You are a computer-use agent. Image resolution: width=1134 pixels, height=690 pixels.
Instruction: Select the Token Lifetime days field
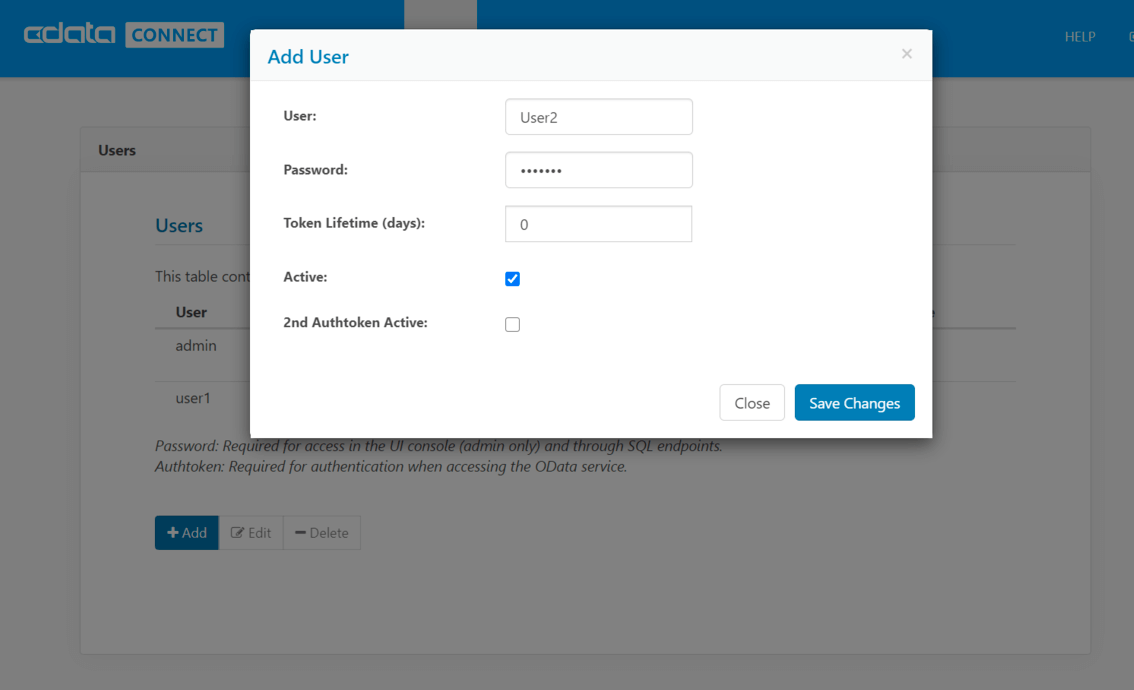pyautogui.click(x=599, y=223)
